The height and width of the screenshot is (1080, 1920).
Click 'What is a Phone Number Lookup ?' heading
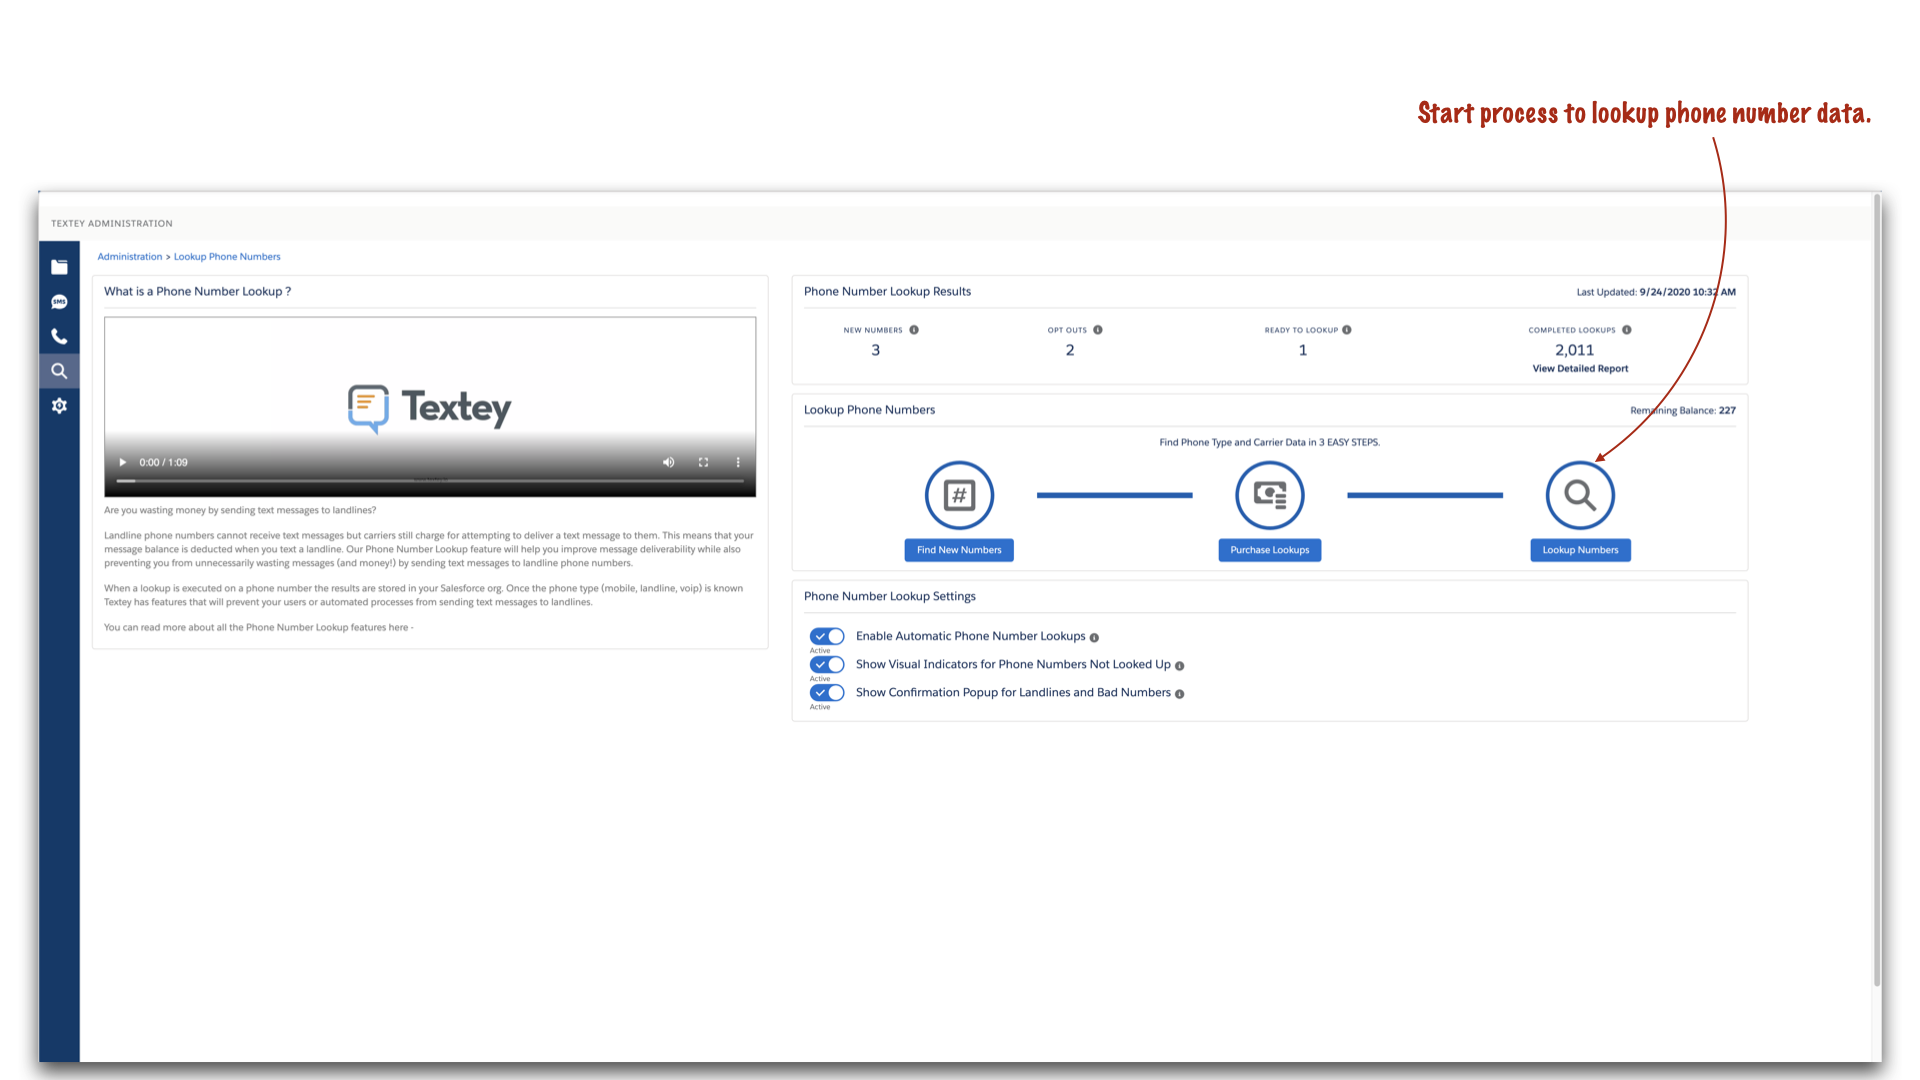(198, 292)
